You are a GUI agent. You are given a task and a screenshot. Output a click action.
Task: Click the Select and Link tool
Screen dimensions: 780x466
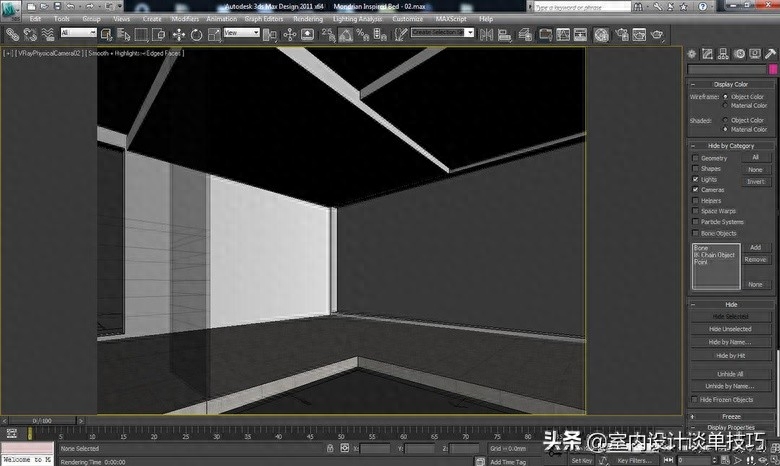tap(12, 35)
